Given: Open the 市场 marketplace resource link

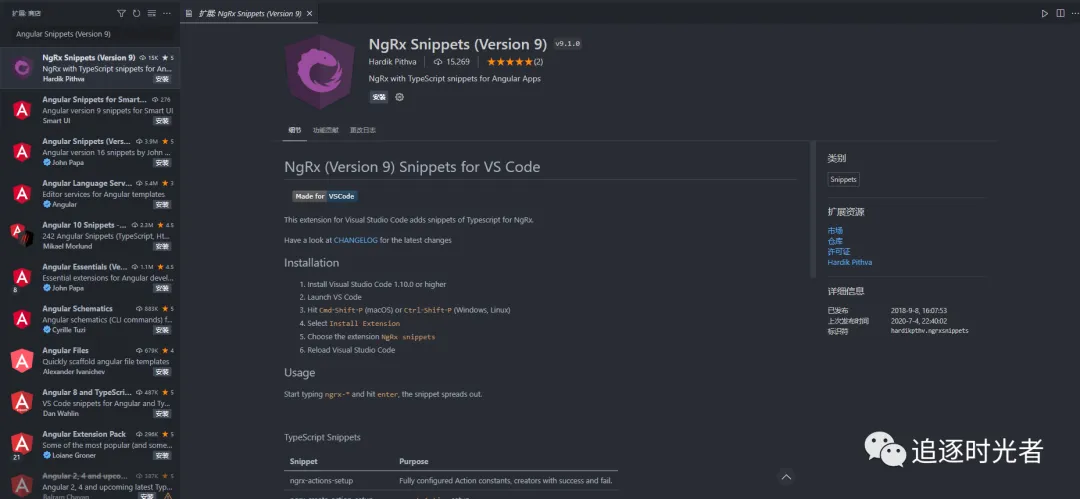Looking at the screenshot, I should (x=835, y=230).
